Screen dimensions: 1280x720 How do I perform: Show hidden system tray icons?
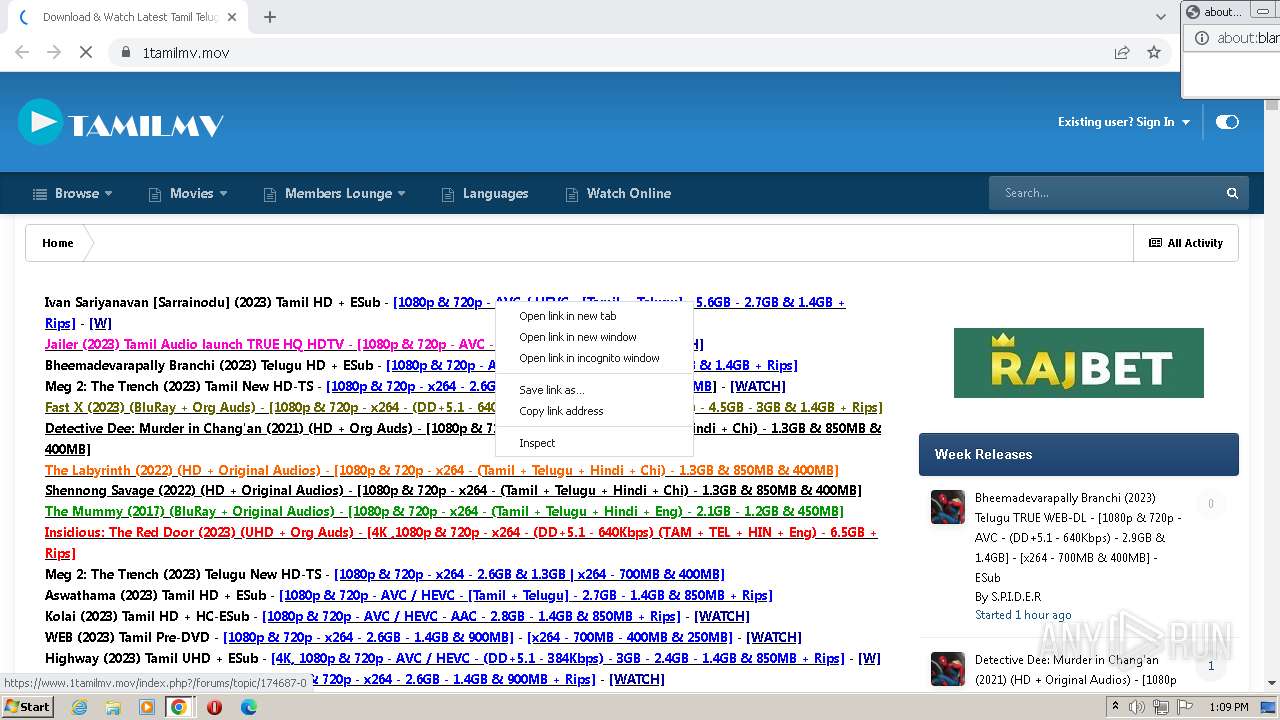1115,707
